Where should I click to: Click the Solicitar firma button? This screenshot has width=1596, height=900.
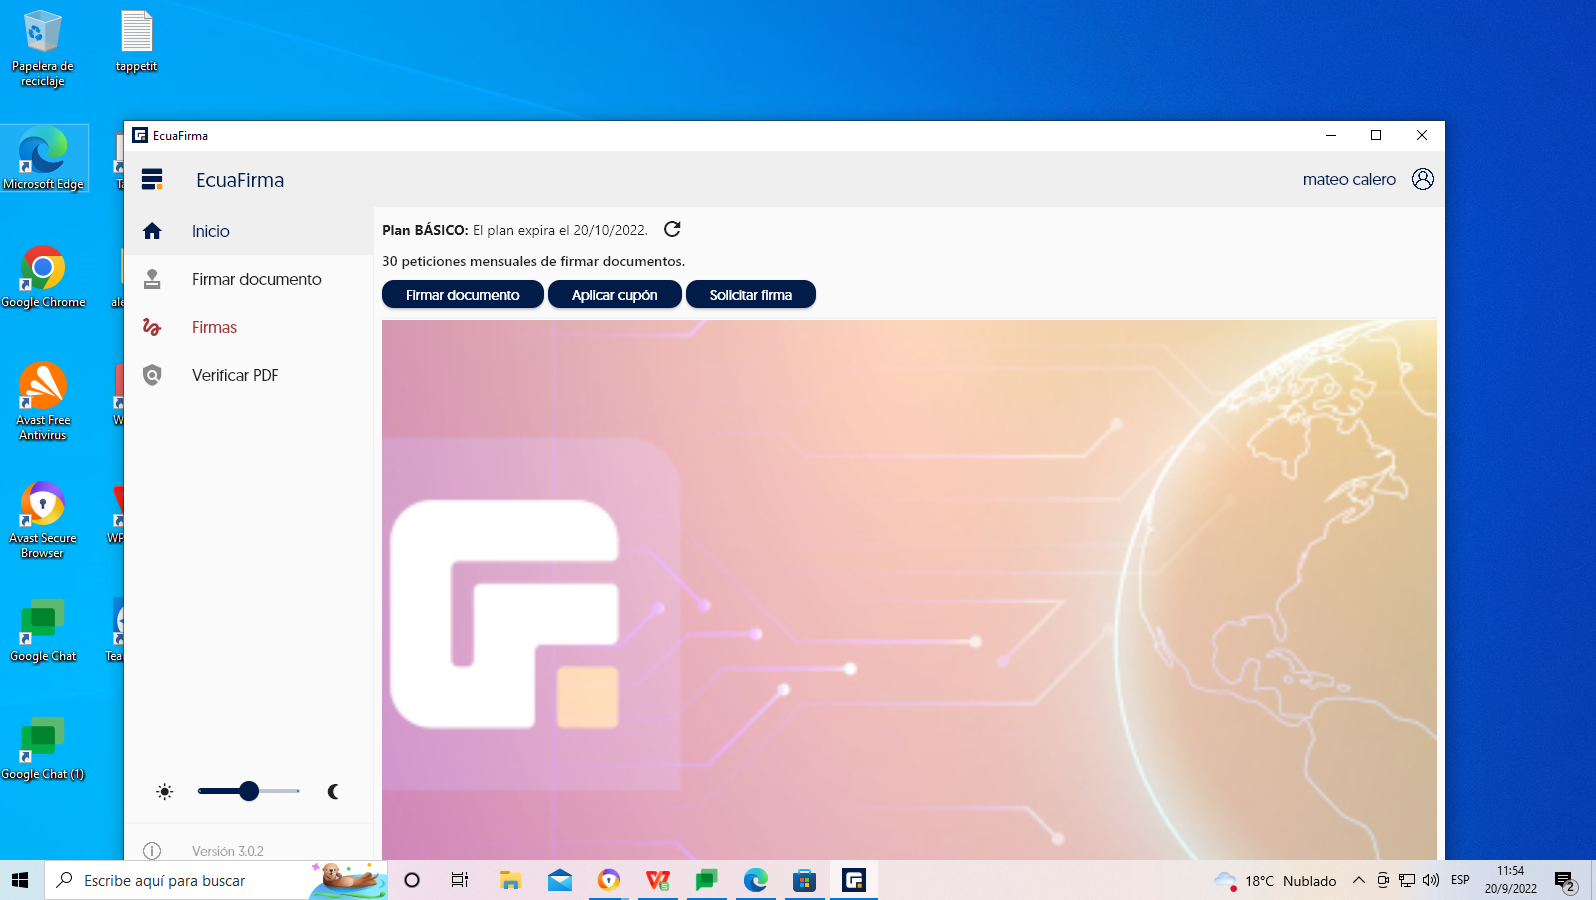click(751, 295)
